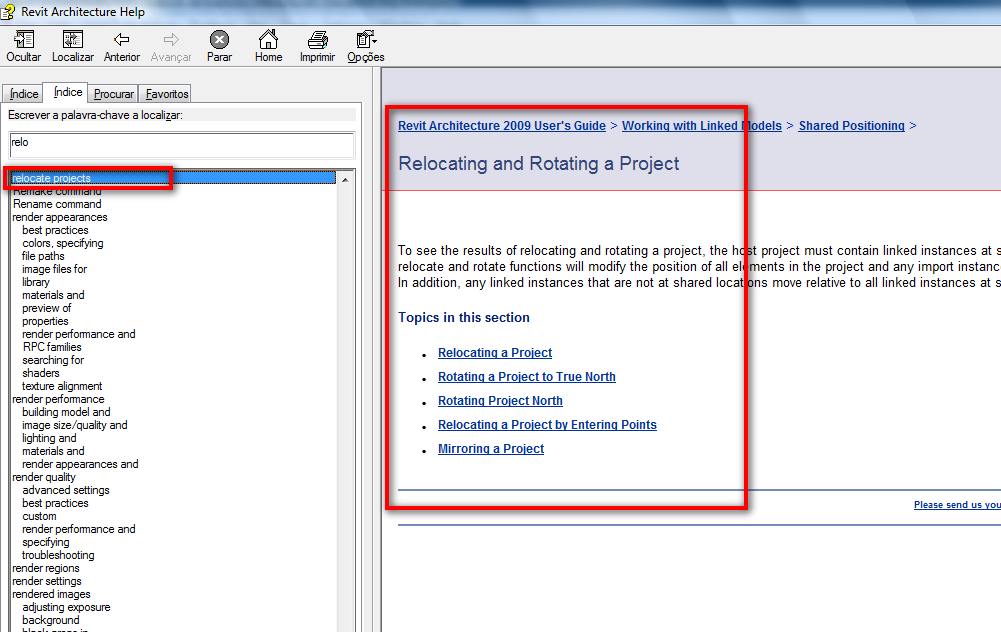Open the Favoritos tab
This screenshot has height=632, width=1001.
point(167,94)
